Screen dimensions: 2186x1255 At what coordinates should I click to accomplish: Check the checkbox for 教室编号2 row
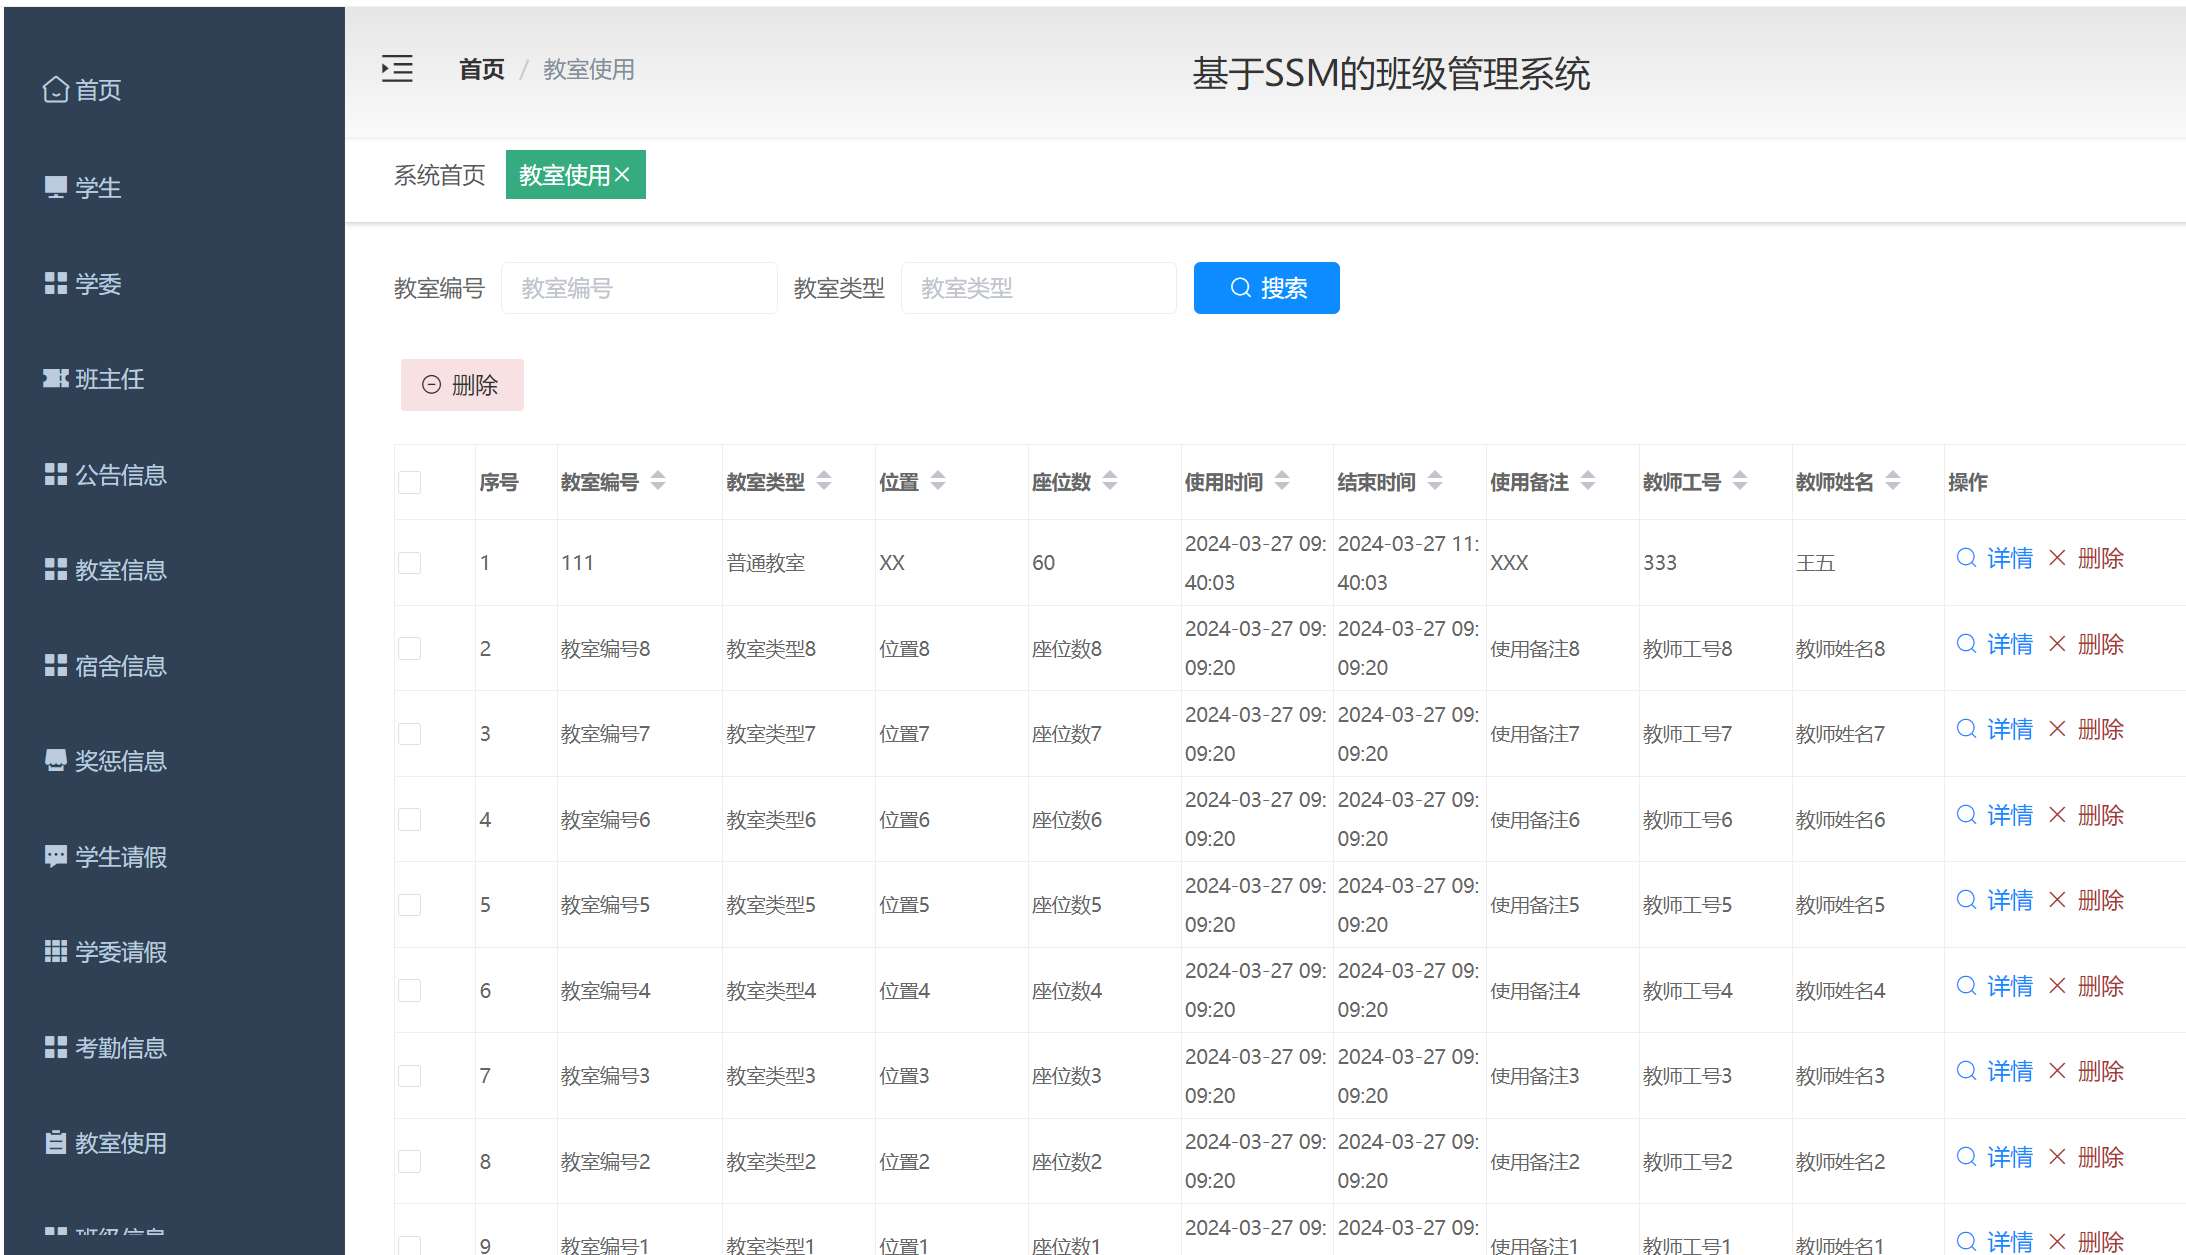point(410,1162)
